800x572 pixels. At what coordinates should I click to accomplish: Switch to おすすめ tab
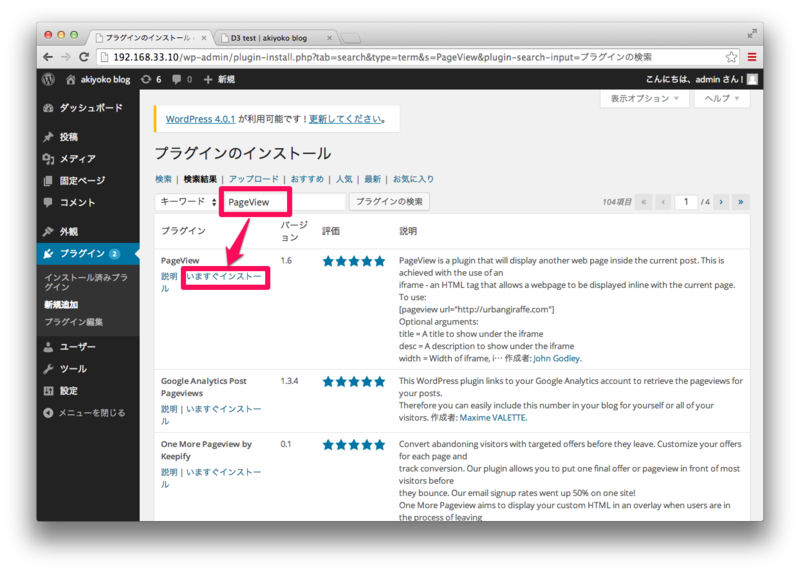[307, 179]
